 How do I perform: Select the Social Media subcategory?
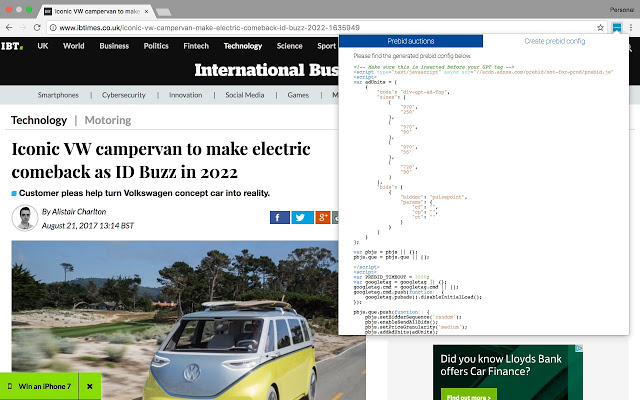[246, 95]
